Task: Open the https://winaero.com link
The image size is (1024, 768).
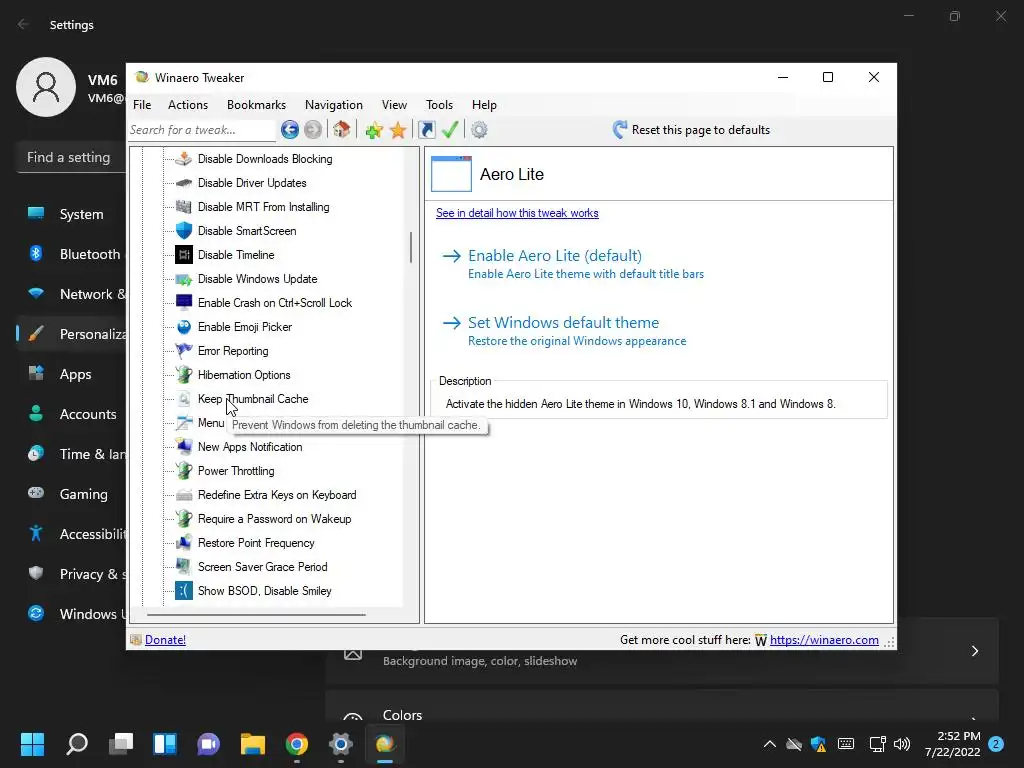Action: [x=824, y=640]
